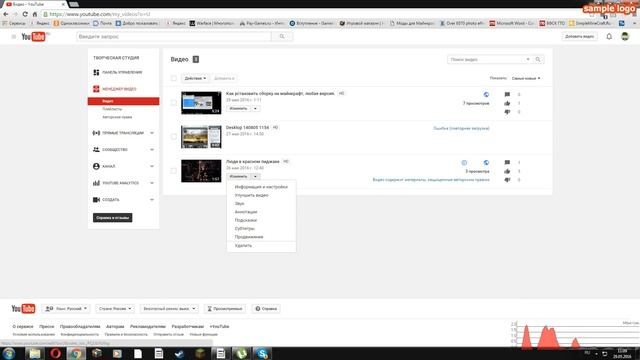Click the search magnifier button in header
Screen dimensions: 640x360
[282, 37]
